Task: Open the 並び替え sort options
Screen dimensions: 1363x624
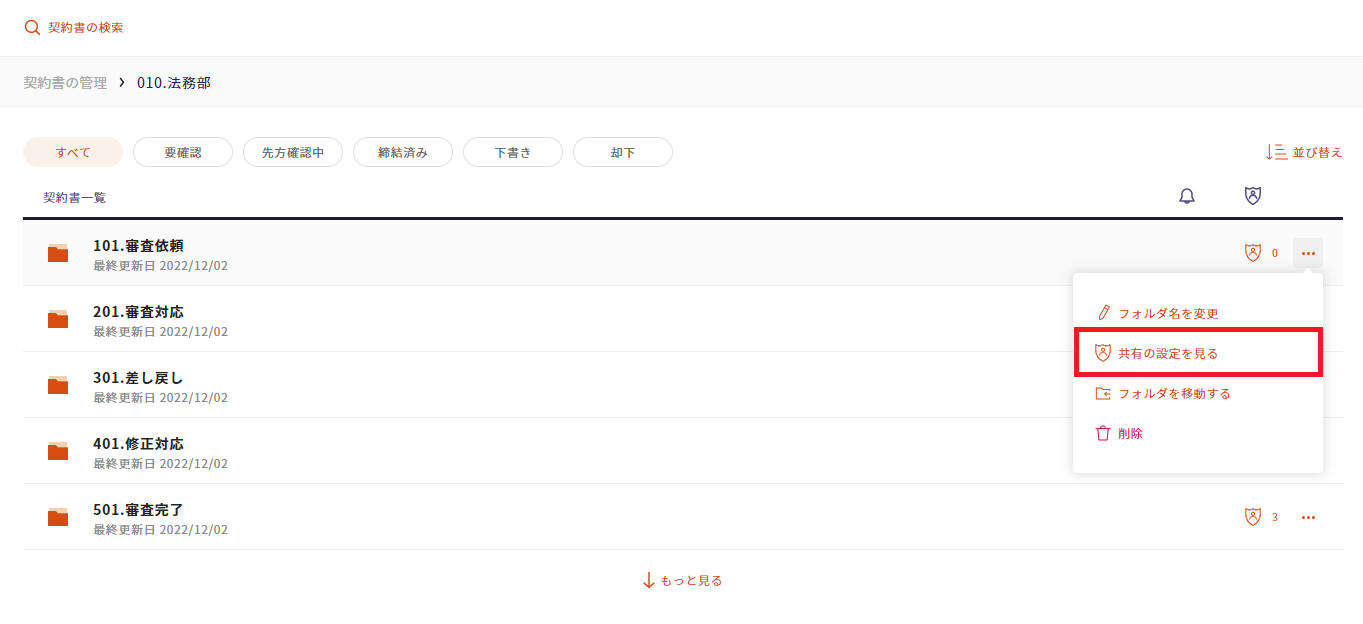Action: pyautogui.click(x=1304, y=152)
